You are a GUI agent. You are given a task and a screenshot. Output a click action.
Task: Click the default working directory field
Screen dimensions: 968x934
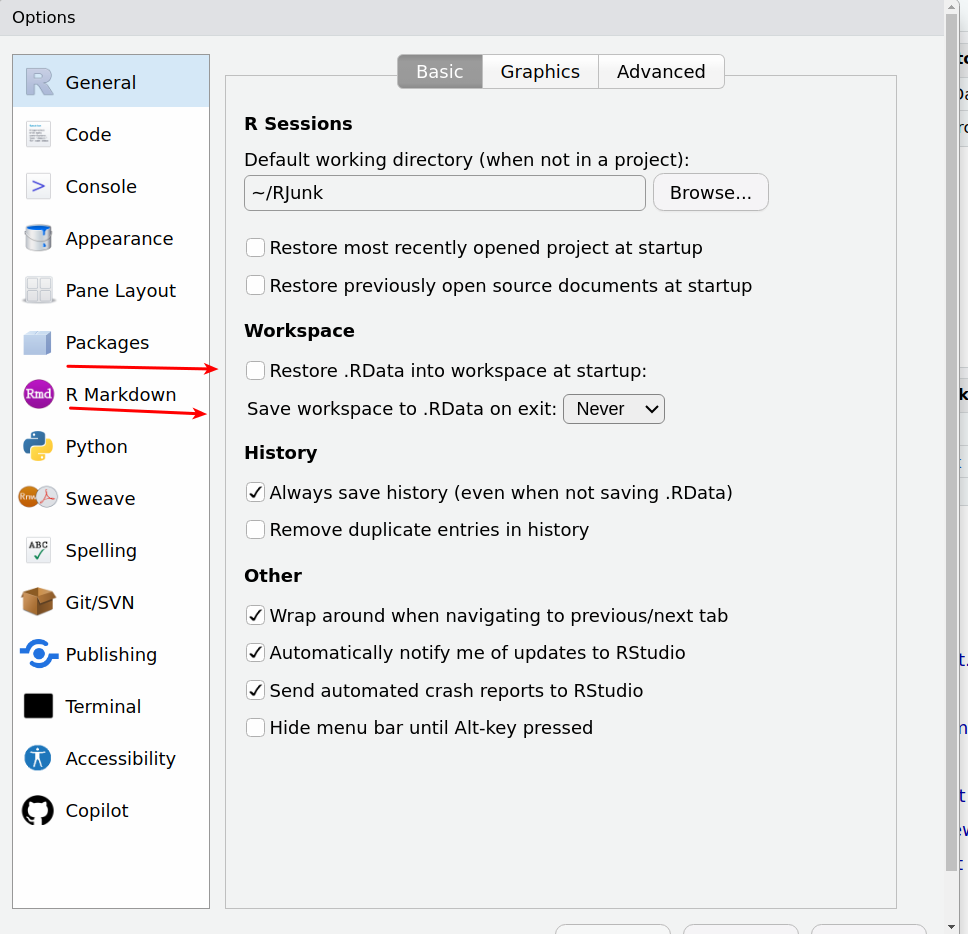[x=444, y=193]
